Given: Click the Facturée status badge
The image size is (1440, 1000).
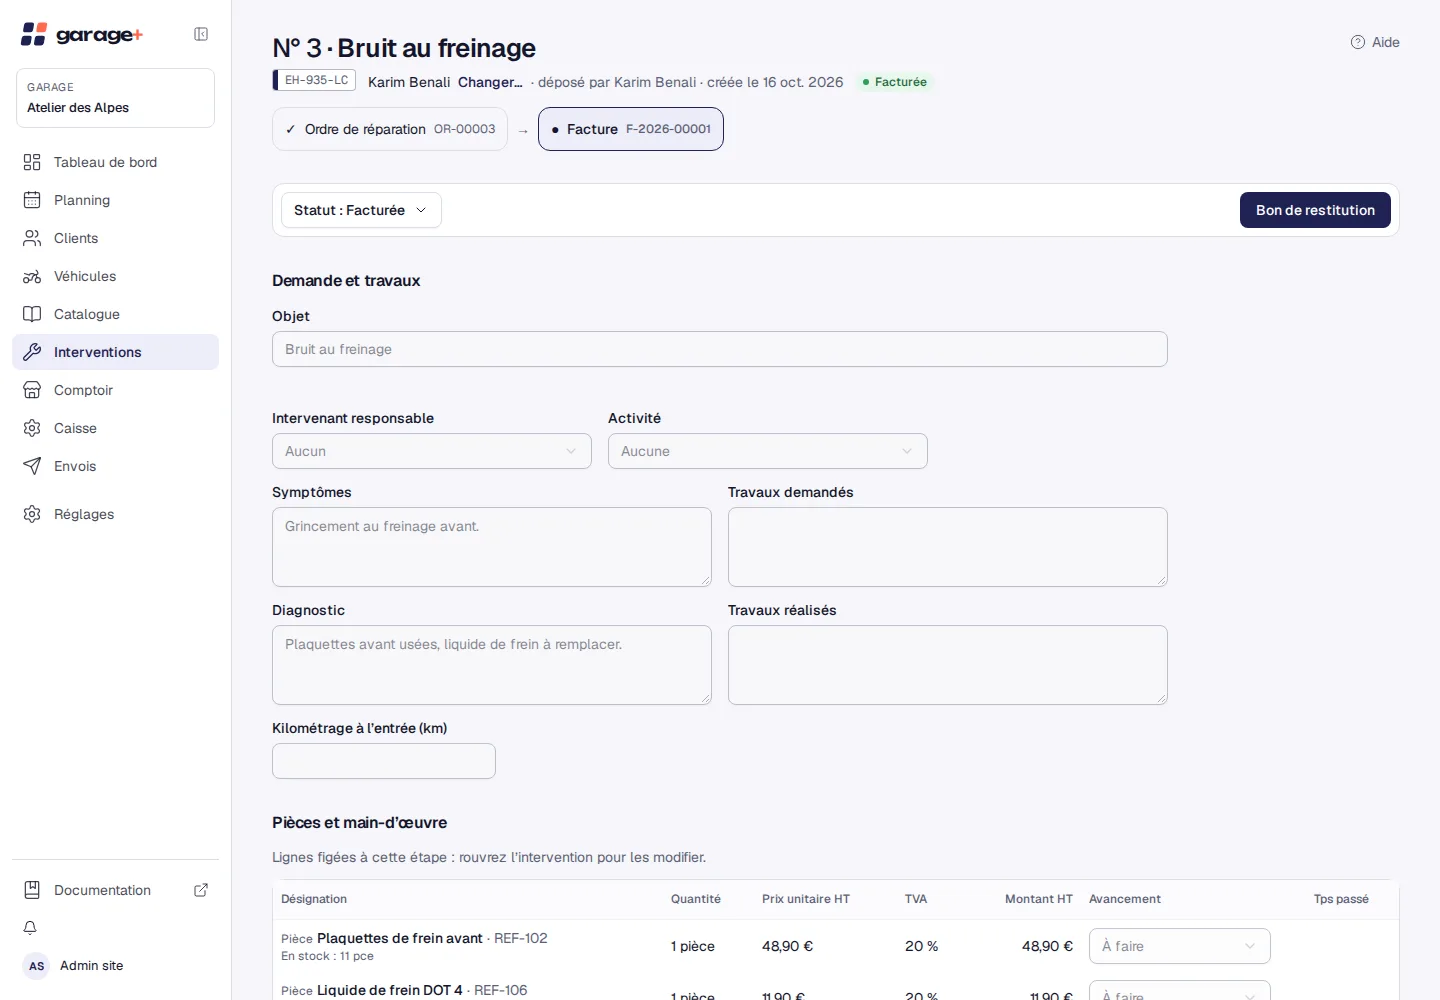Looking at the screenshot, I should coord(895,82).
